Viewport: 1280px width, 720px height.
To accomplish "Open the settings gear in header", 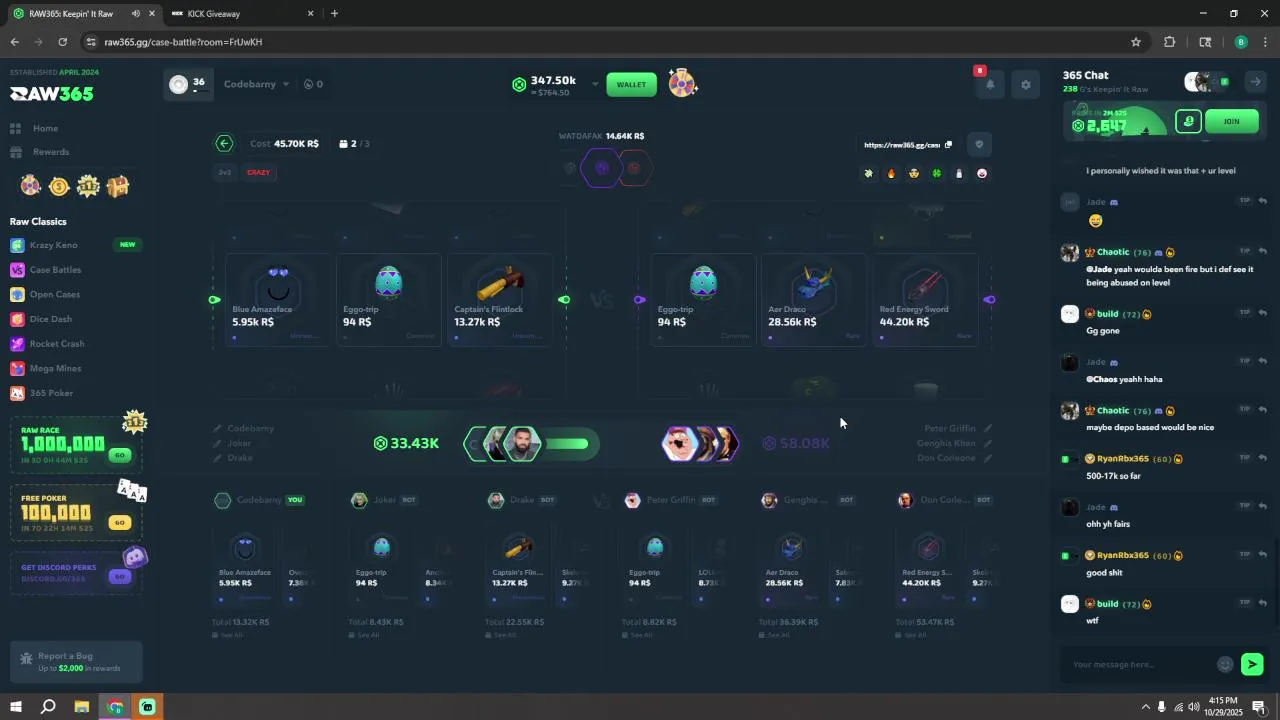I will coord(1025,85).
